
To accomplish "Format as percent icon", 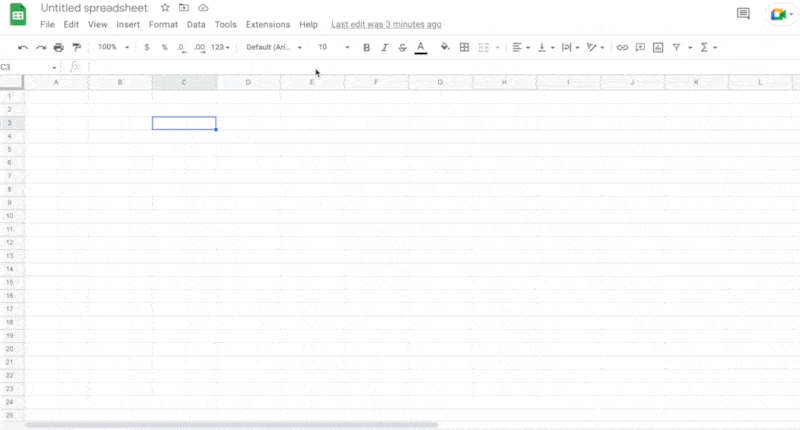I will (164, 47).
